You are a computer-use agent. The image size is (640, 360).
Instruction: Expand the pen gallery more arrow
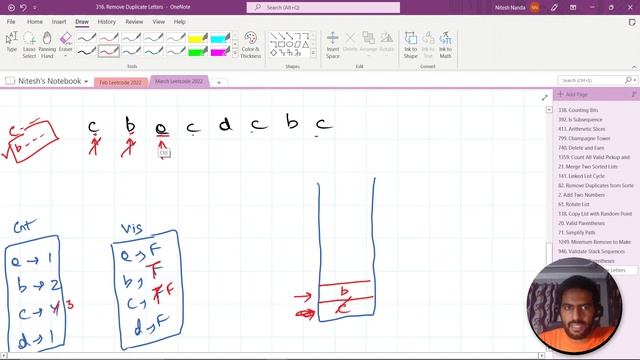[235, 53]
